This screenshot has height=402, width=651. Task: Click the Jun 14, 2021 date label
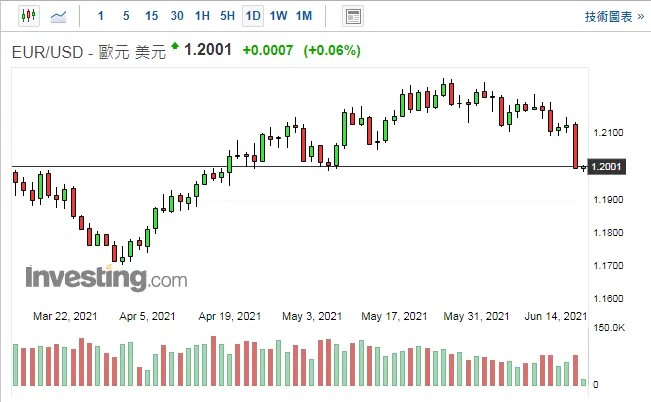click(556, 316)
